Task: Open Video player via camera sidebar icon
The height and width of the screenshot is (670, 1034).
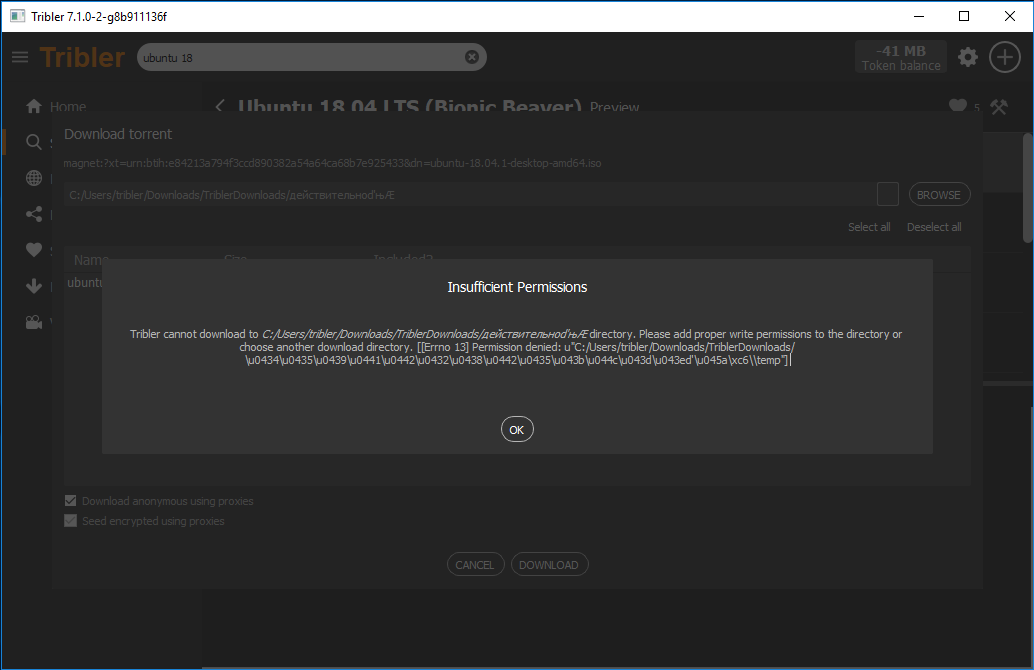Action: click(33, 321)
